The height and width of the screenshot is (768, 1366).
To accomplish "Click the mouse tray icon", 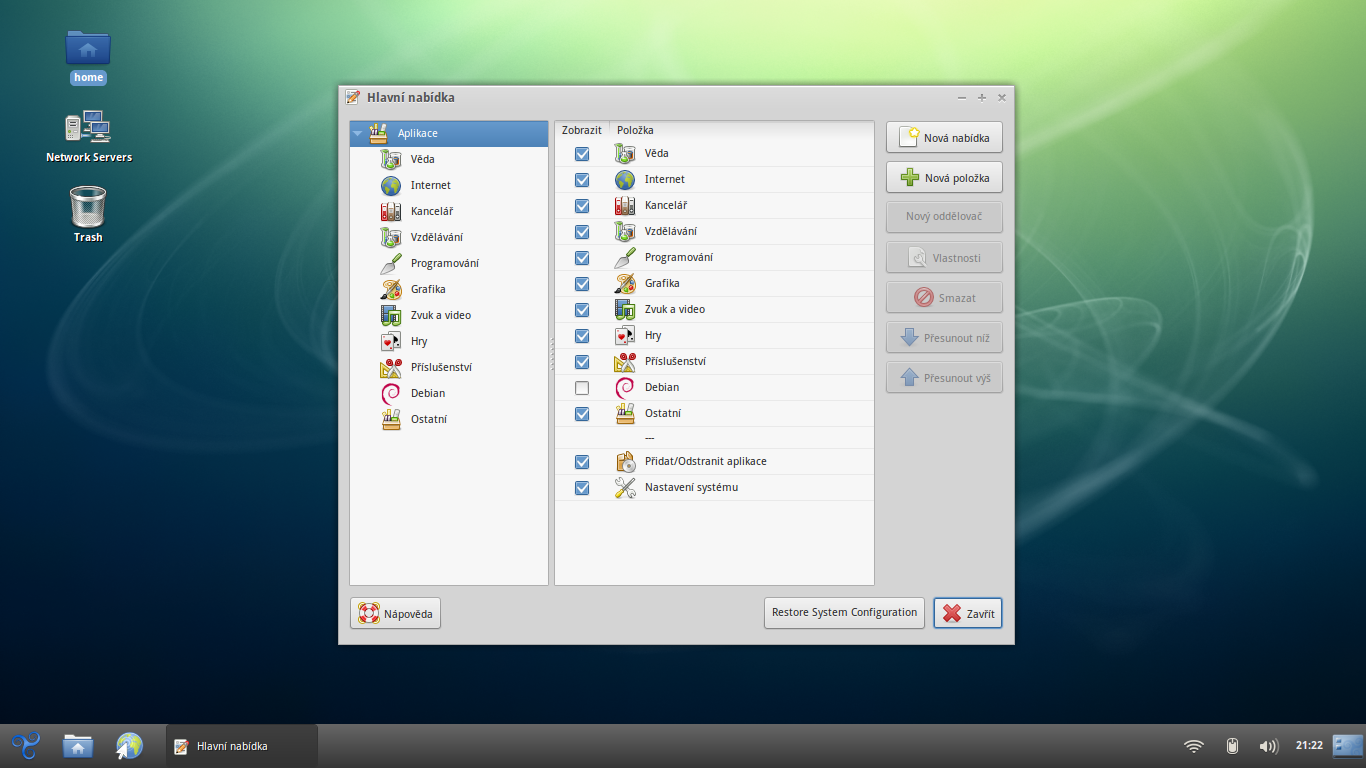I will click(1233, 746).
